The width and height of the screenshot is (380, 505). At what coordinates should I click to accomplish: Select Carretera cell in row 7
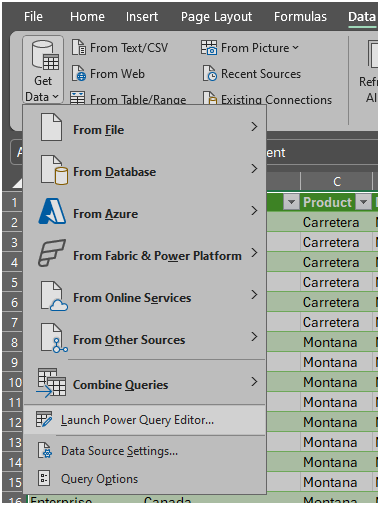pos(336,322)
